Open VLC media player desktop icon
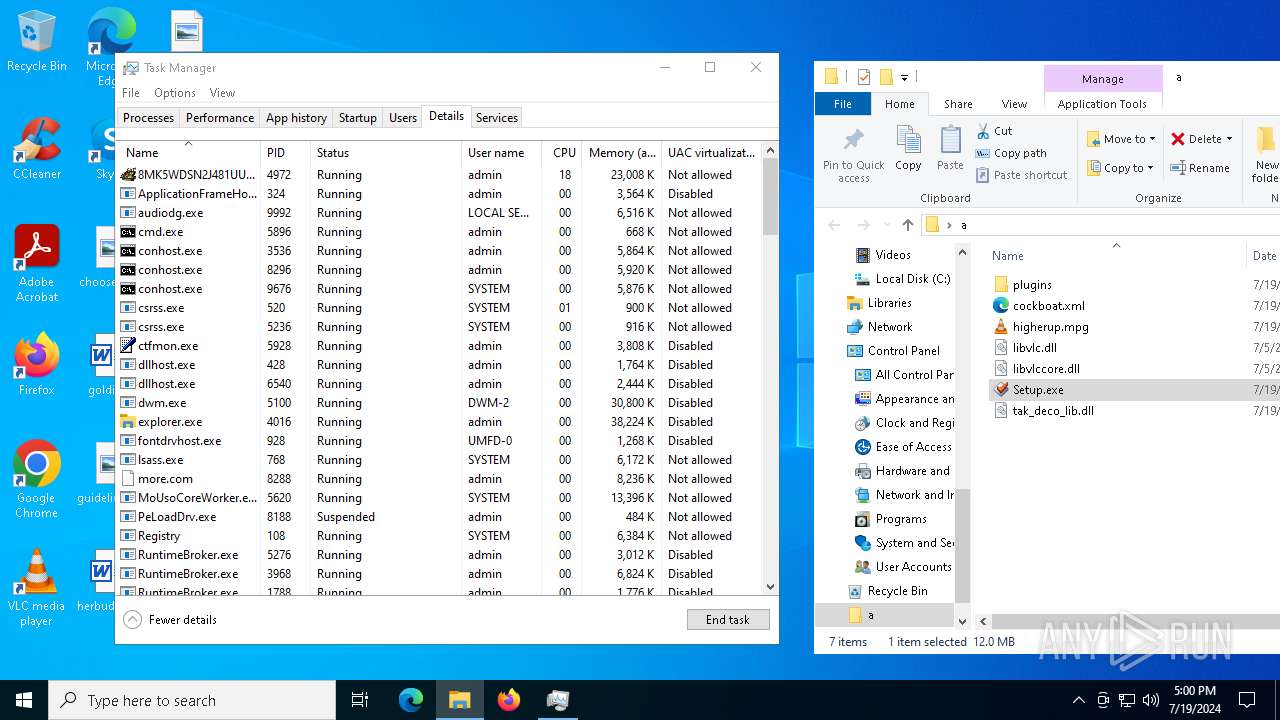 (x=36, y=588)
